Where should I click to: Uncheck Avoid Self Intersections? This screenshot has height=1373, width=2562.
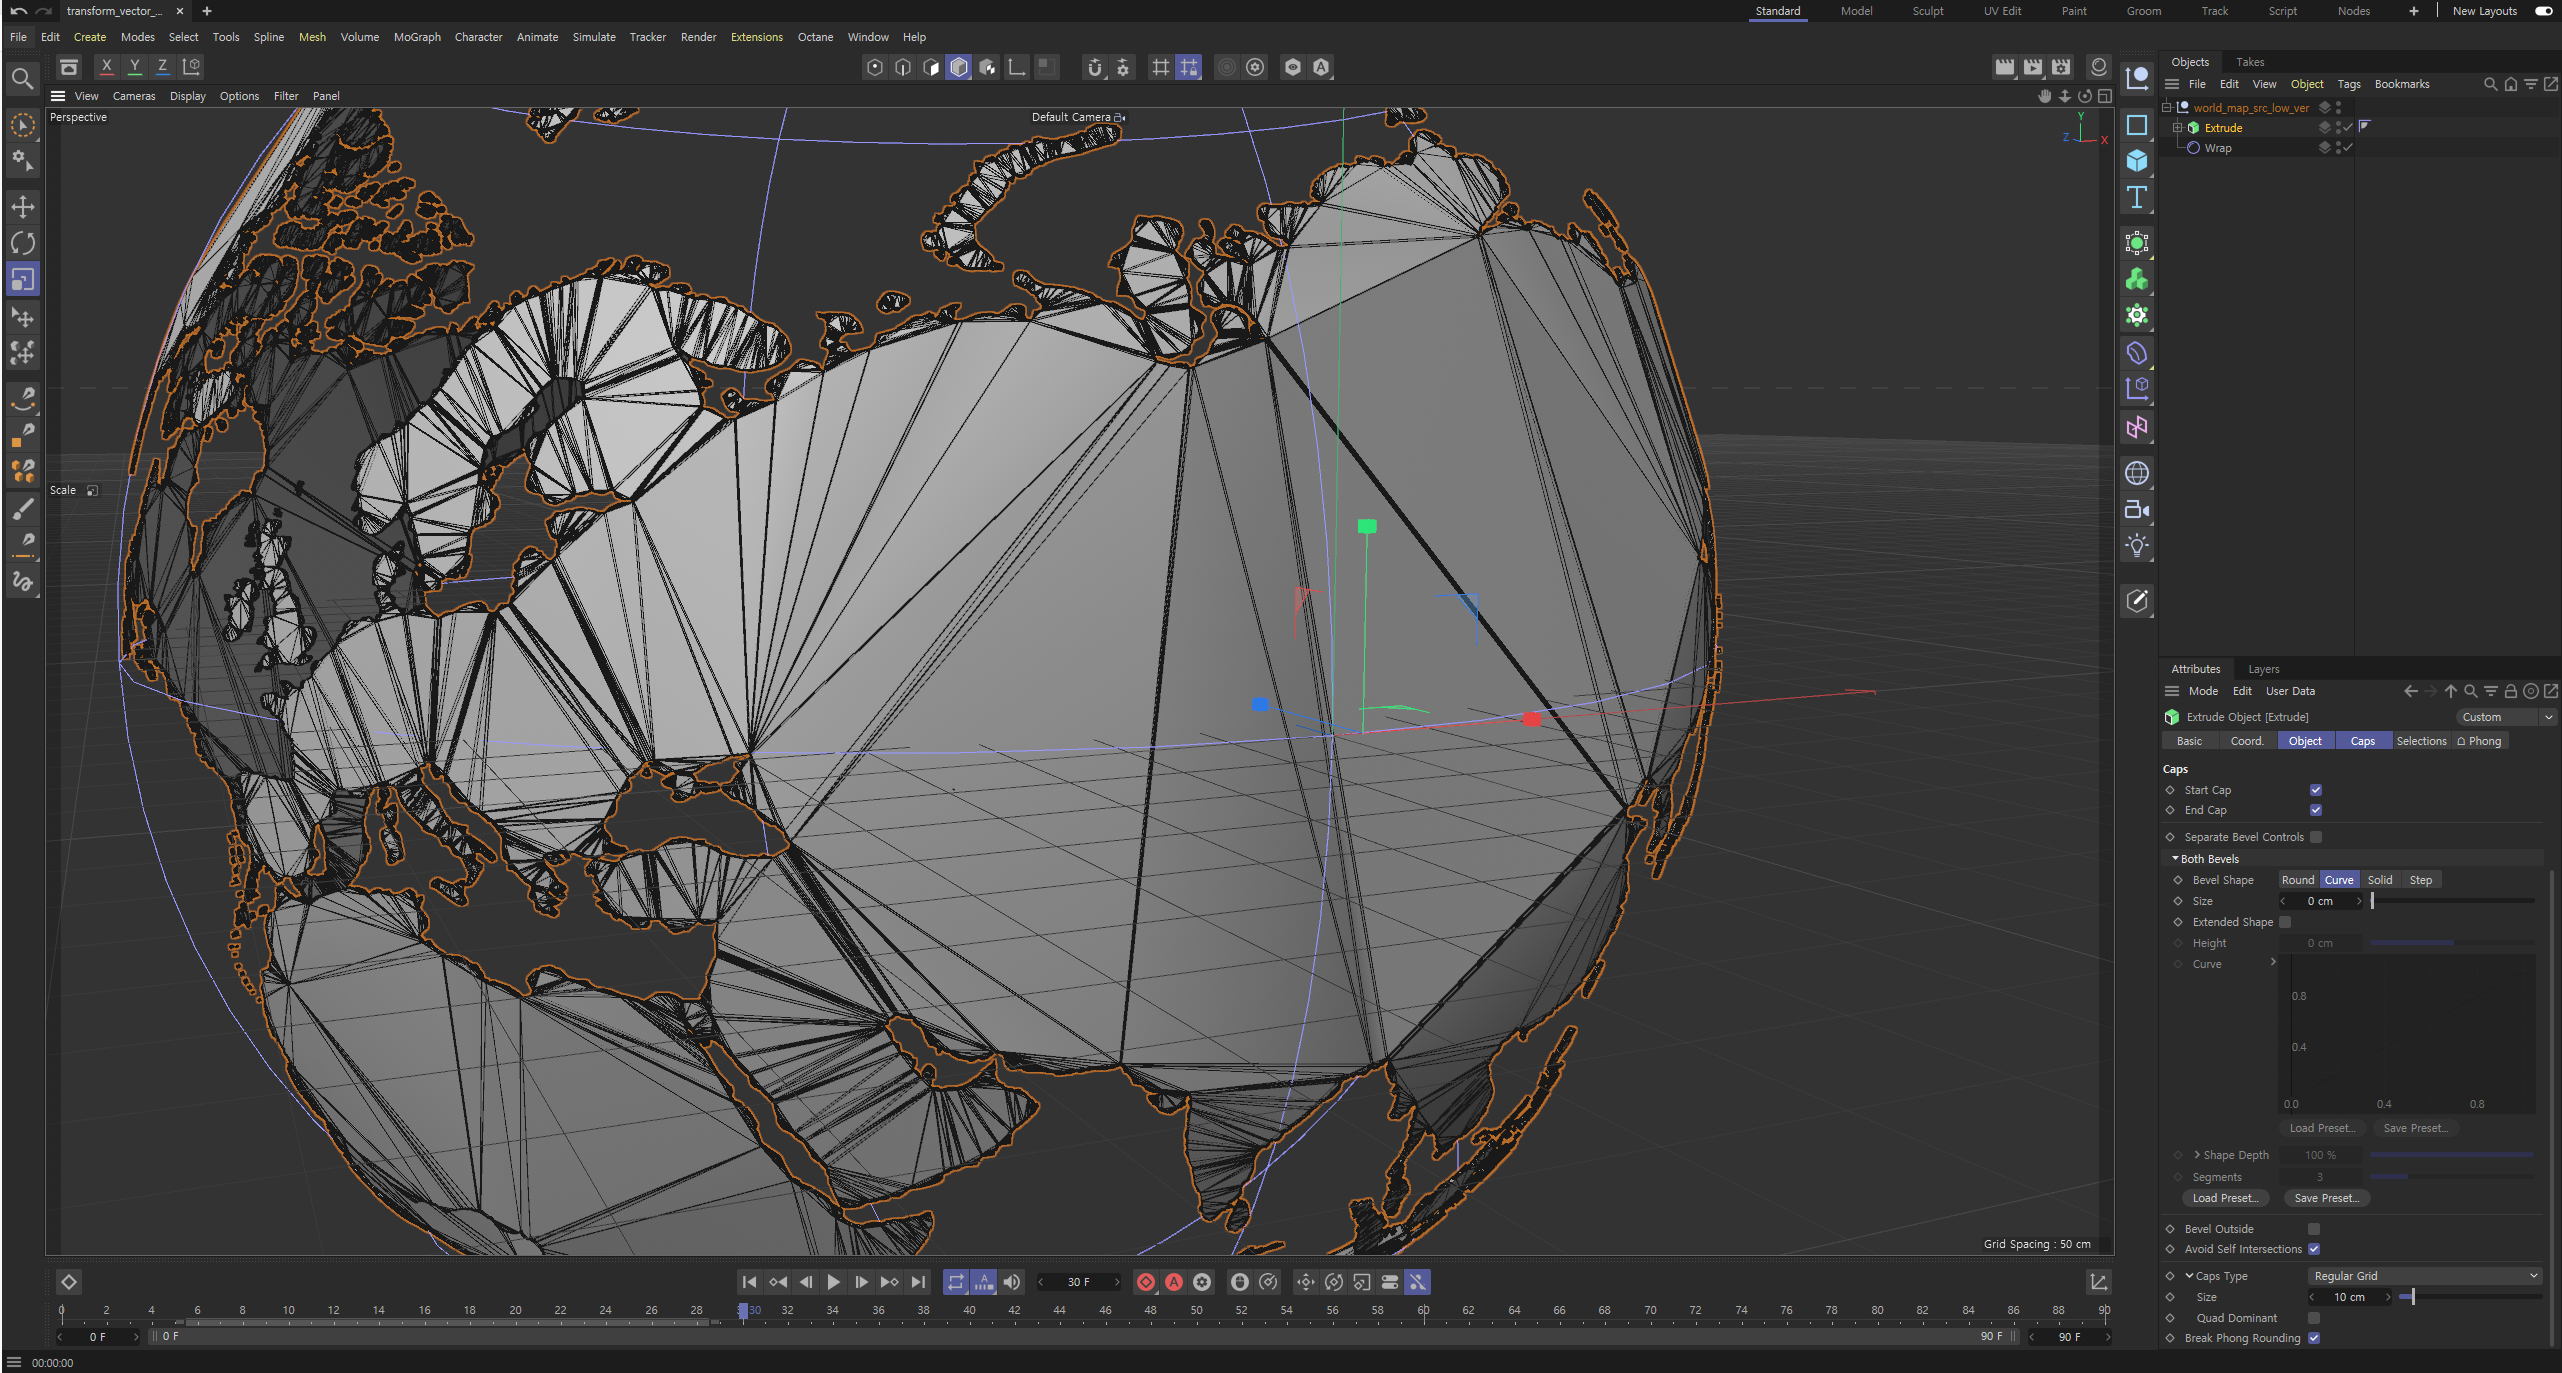click(2314, 1249)
